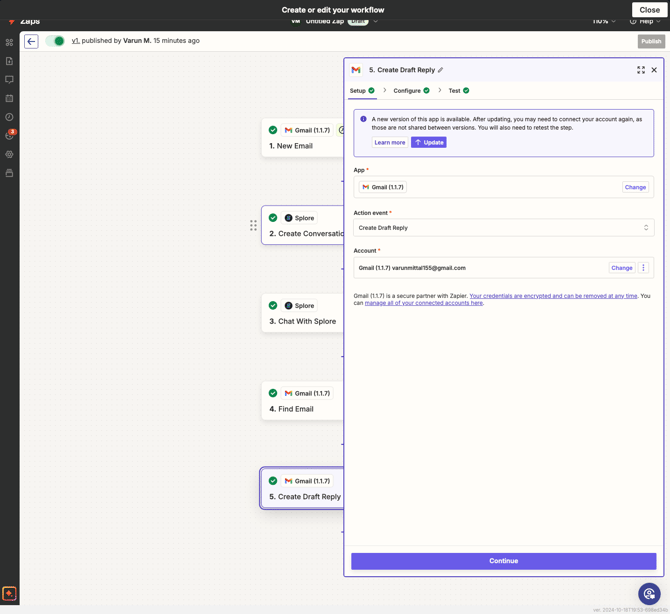This screenshot has height=614, width=670.
Task: Click the 5. Create Draft Reply title
Action: coord(402,70)
